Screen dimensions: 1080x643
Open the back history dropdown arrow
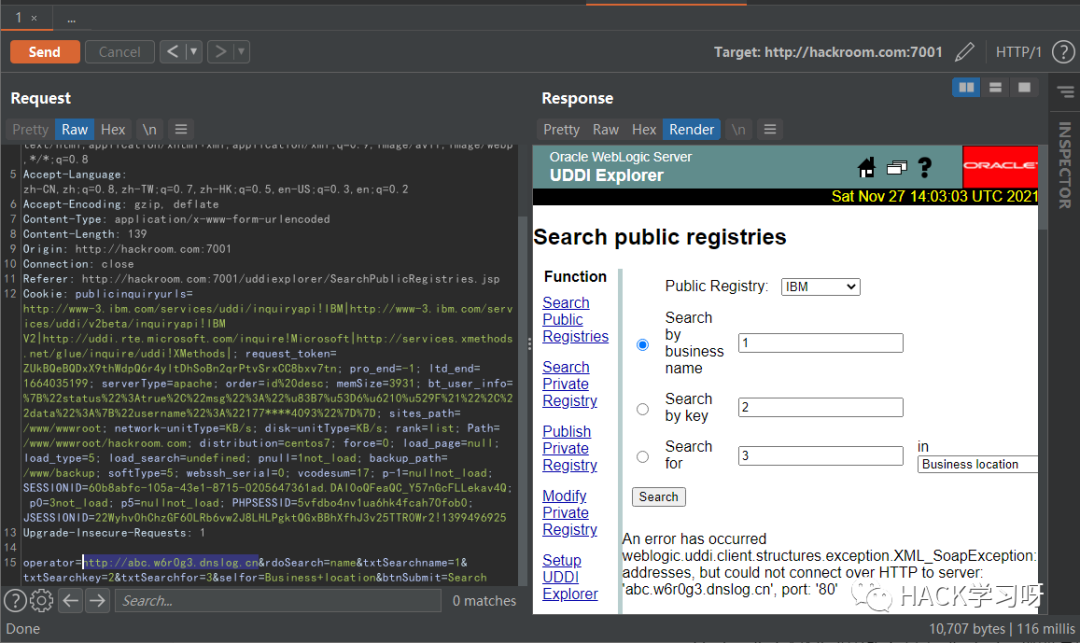pos(194,52)
